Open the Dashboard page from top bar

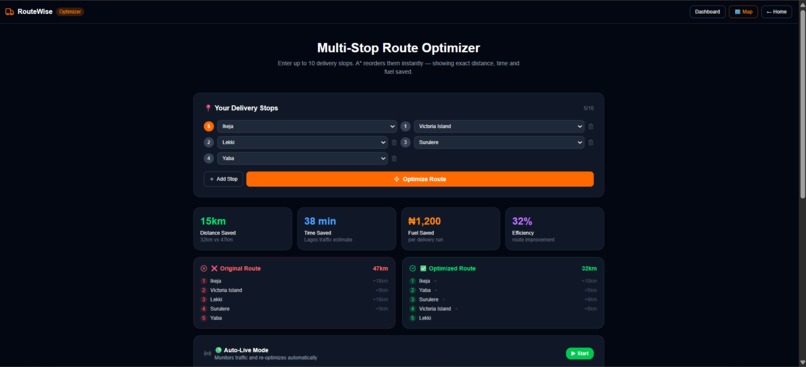tap(707, 12)
